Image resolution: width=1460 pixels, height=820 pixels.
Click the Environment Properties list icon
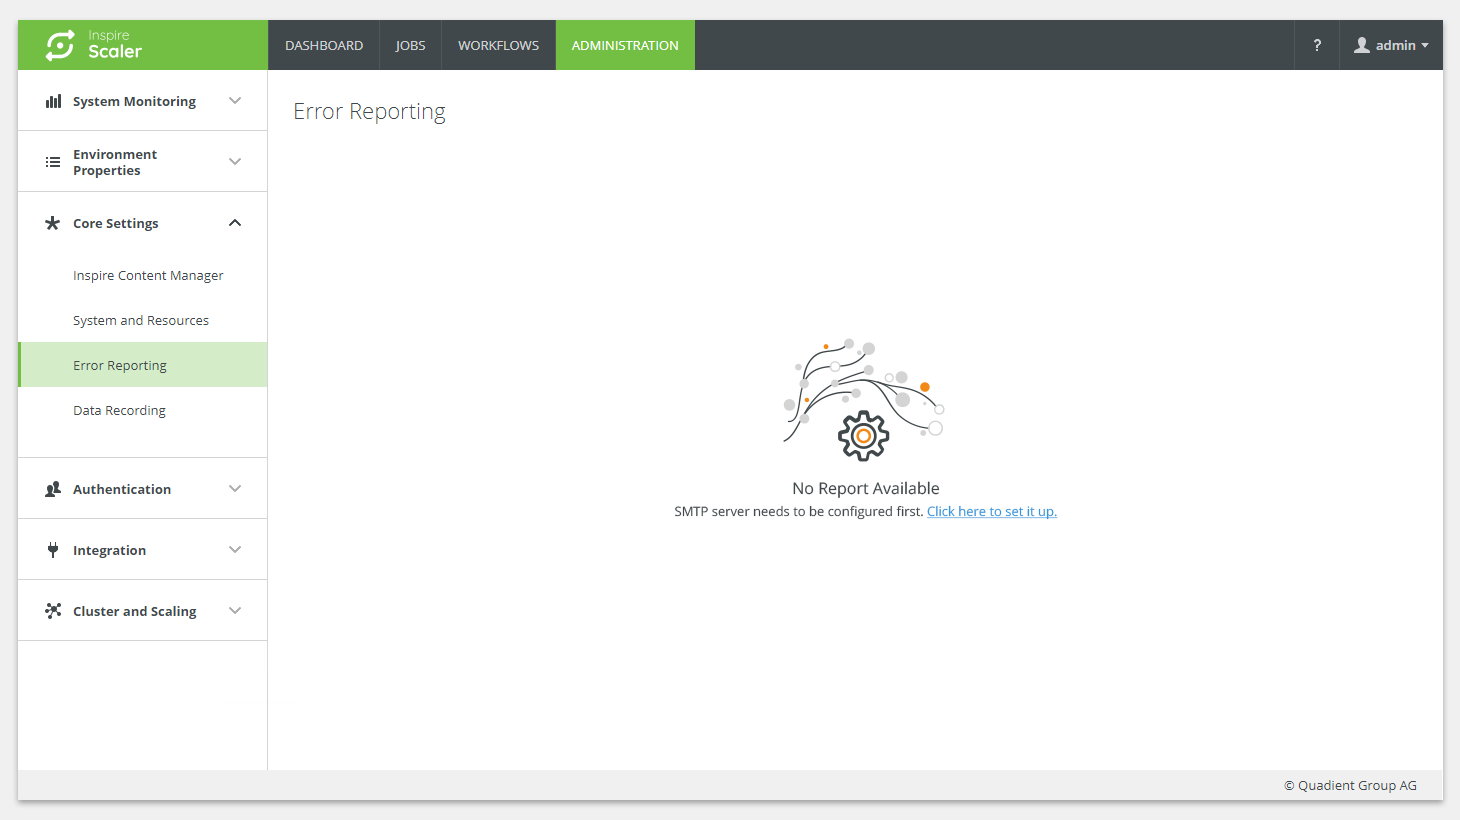[53, 162]
